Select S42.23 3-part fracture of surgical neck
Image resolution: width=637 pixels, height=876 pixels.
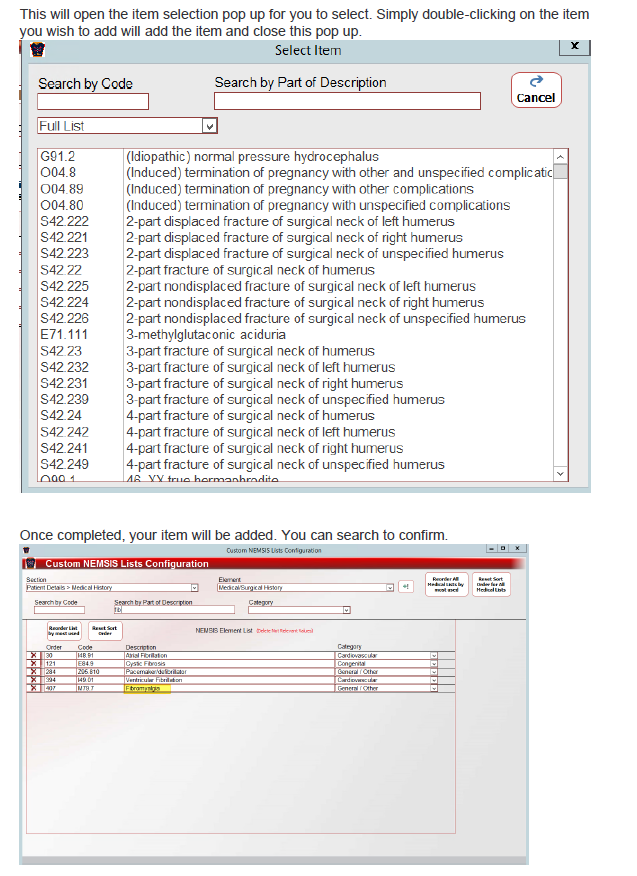[295, 351]
